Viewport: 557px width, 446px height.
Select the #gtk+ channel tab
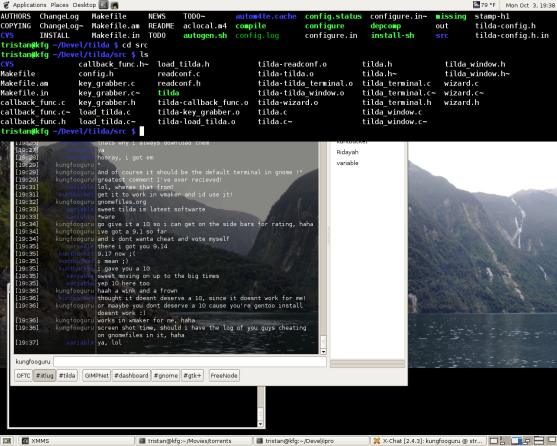[192, 376]
